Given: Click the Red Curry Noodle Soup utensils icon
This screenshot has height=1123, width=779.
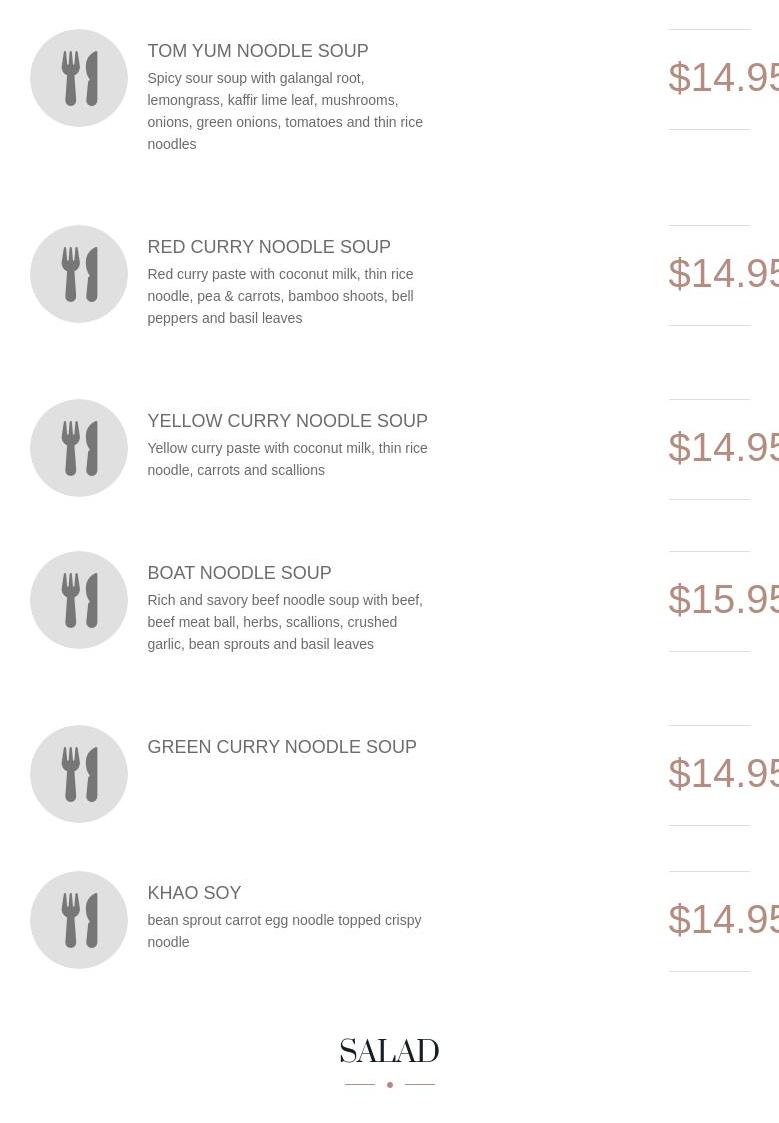Looking at the screenshot, I should point(79,274).
